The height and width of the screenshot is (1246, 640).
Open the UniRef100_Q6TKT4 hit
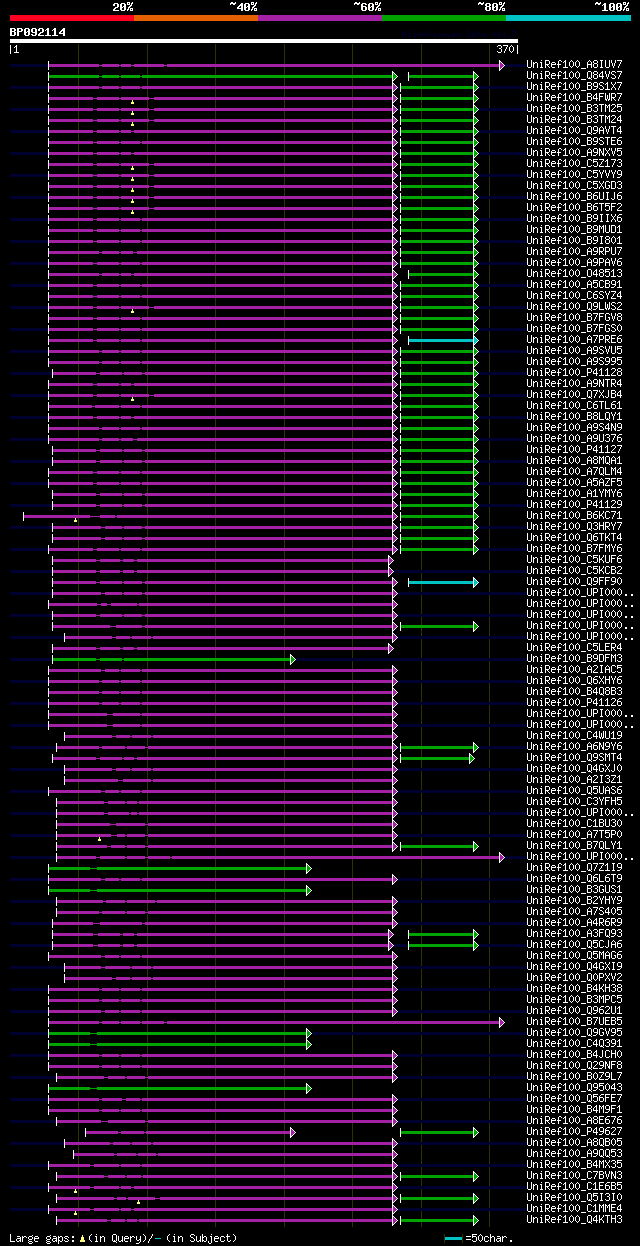(574, 538)
